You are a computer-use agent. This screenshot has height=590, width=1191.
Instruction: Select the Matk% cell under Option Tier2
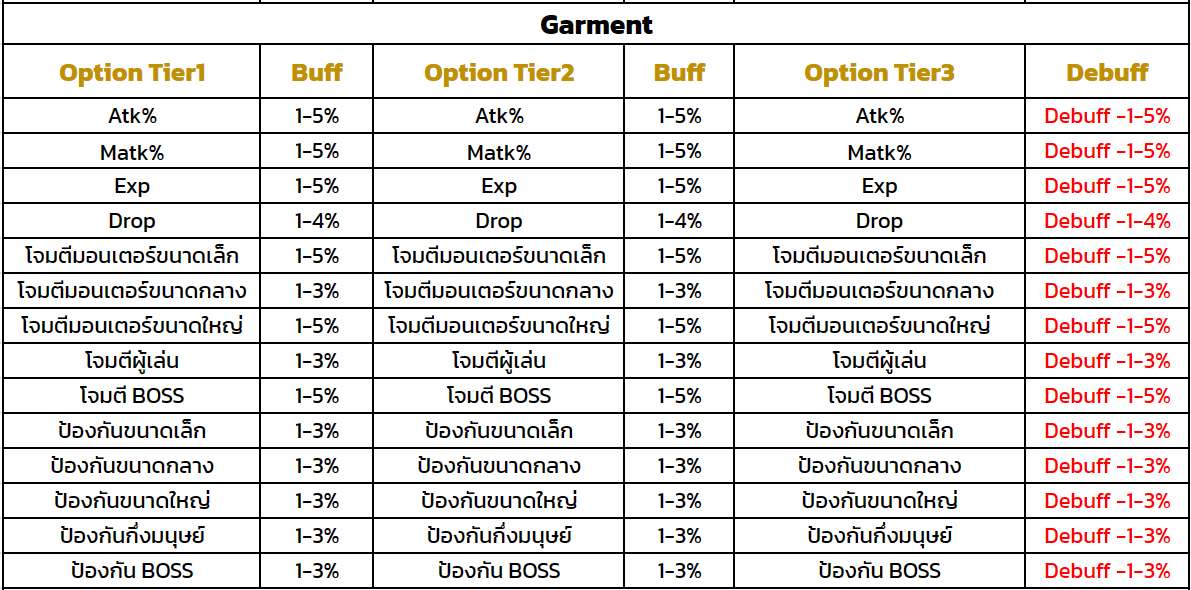[x=499, y=152]
